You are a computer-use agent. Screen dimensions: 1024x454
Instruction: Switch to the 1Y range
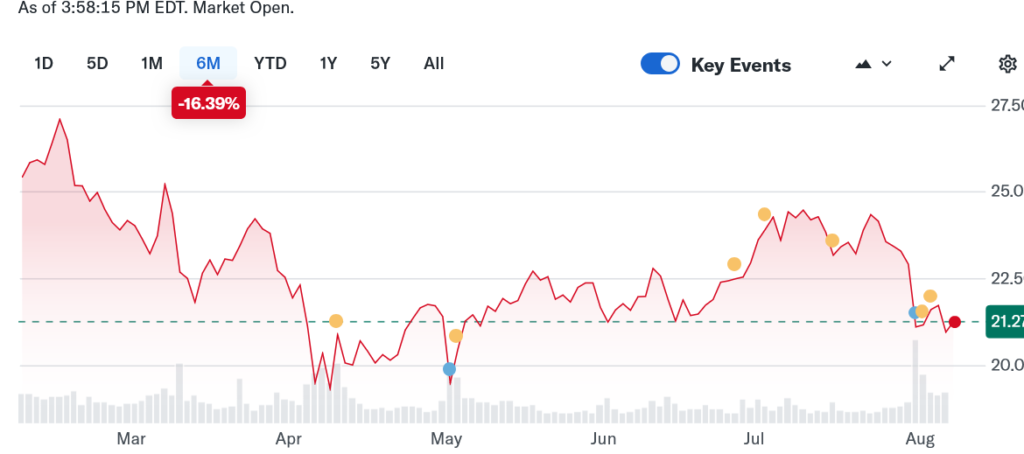(x=328, y=64)
